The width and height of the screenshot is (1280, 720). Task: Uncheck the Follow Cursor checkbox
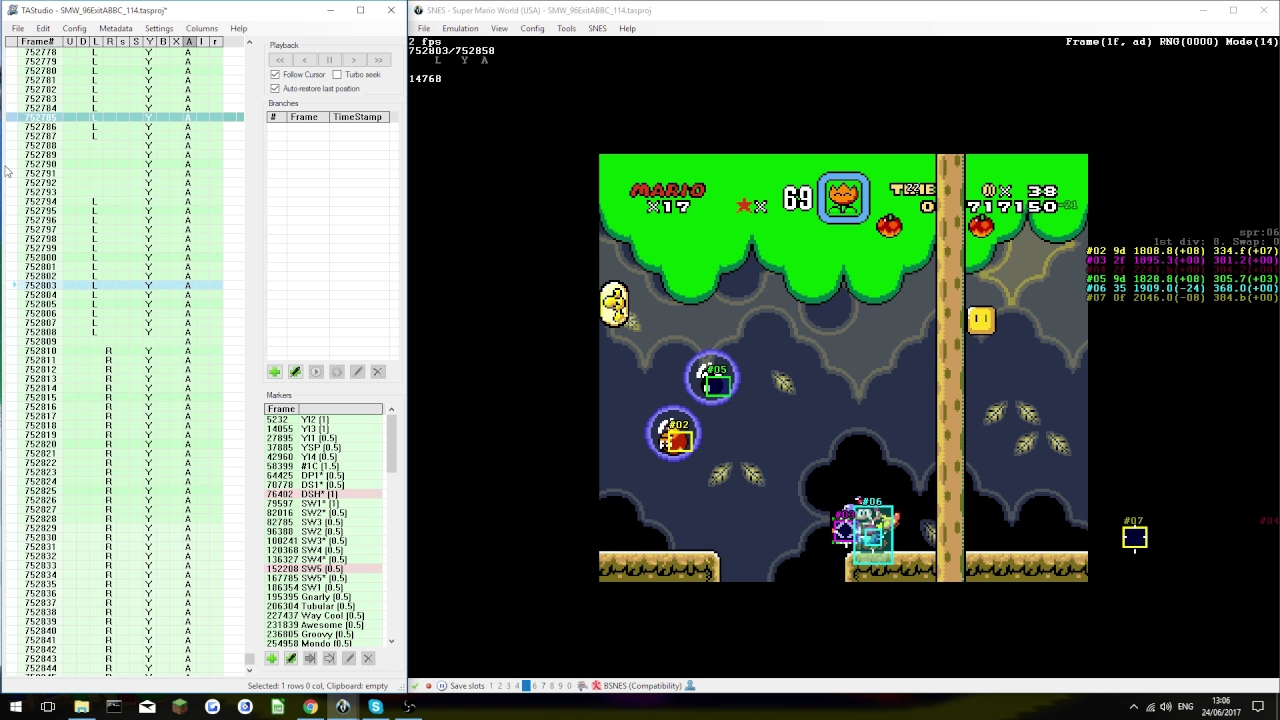(275, 75)
